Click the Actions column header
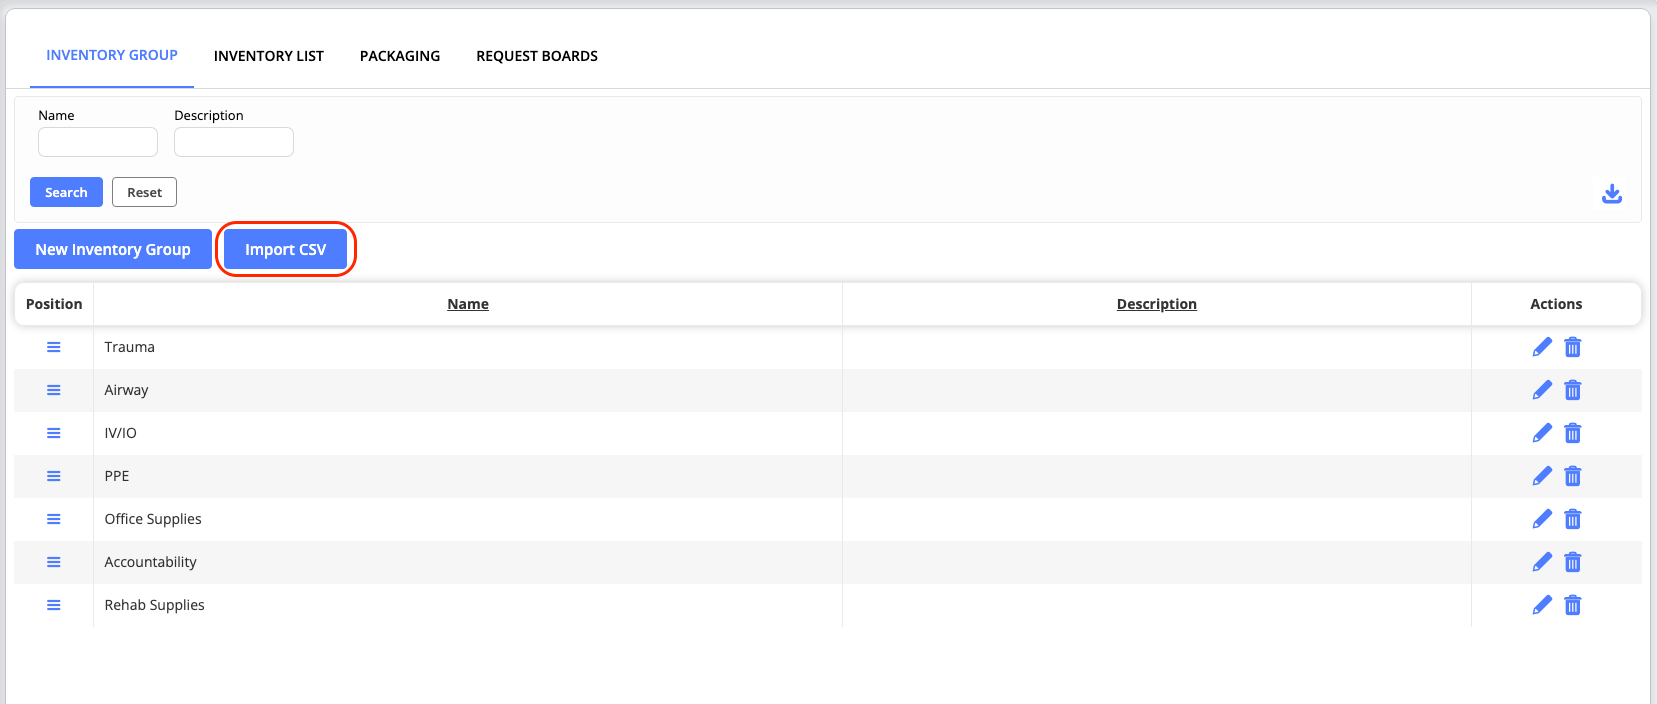 1556,304
